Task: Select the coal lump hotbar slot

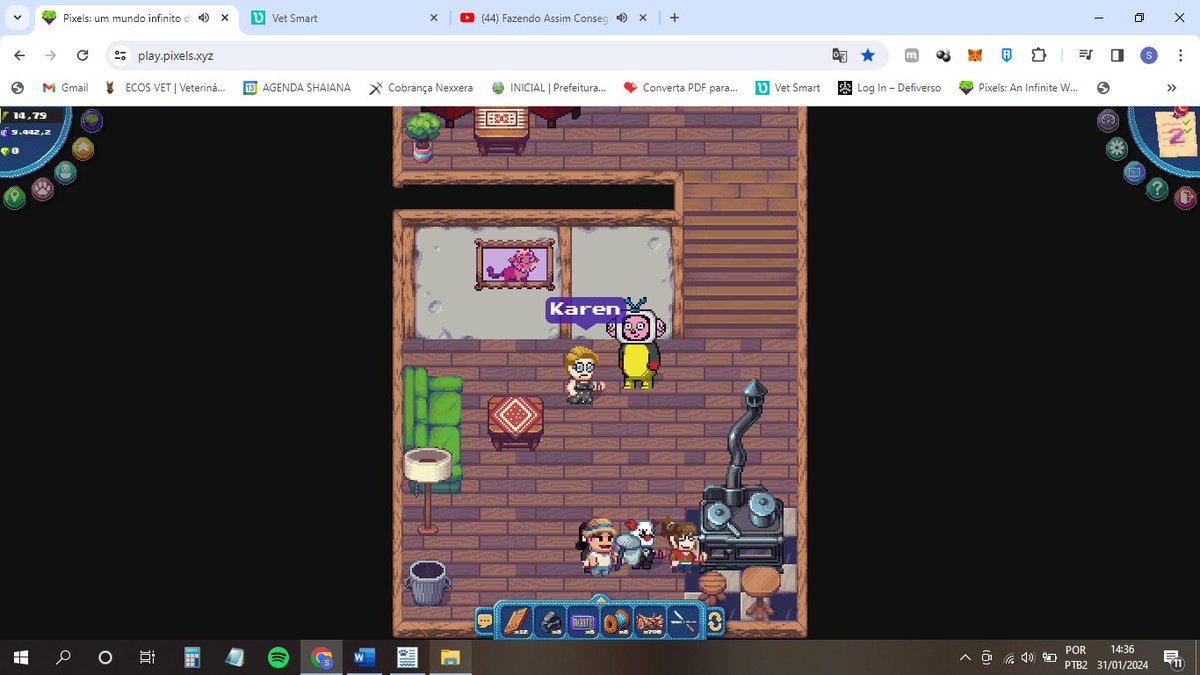Action: click(550, 622)
